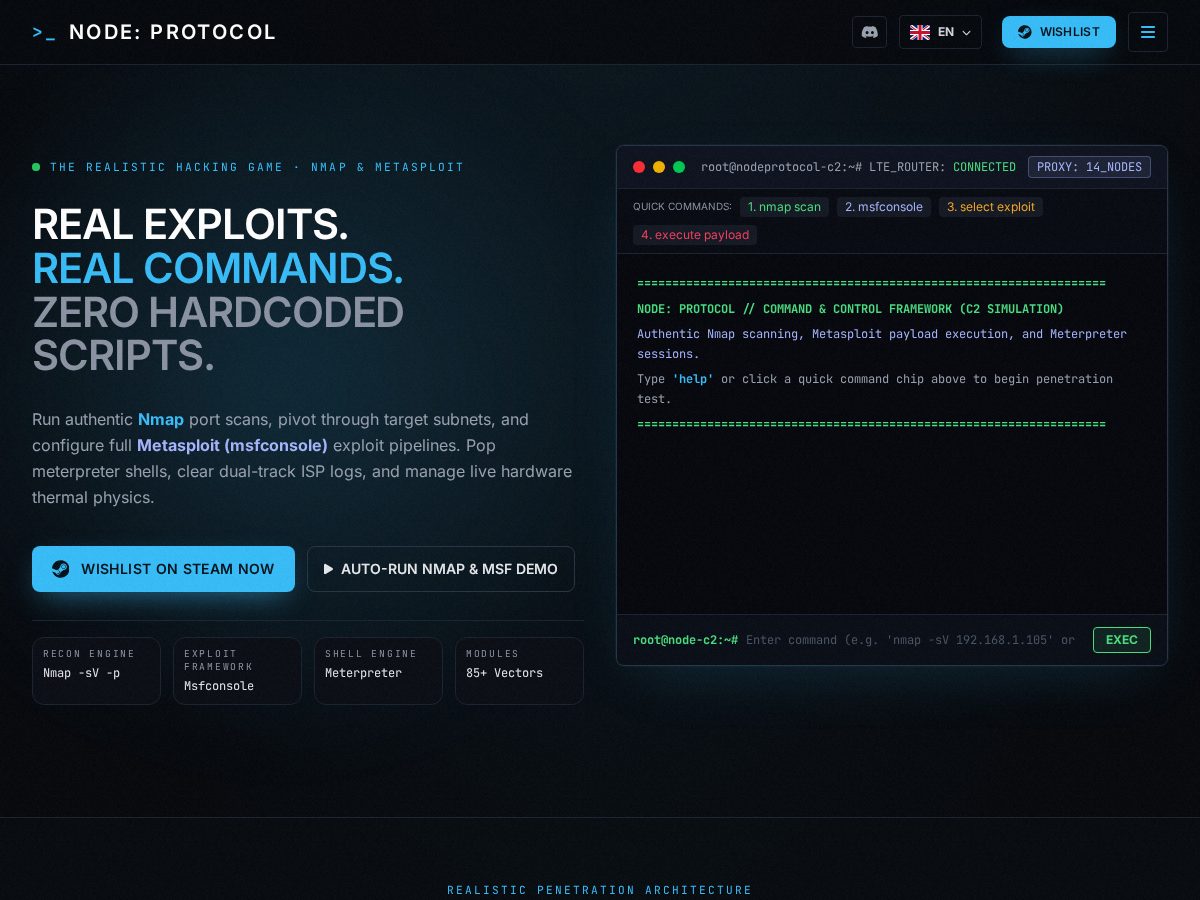The height and width of the screenshot is (900, 1200).
Task: Click the Modules 85+ Vectors card
Action: (x=519, y=671)
